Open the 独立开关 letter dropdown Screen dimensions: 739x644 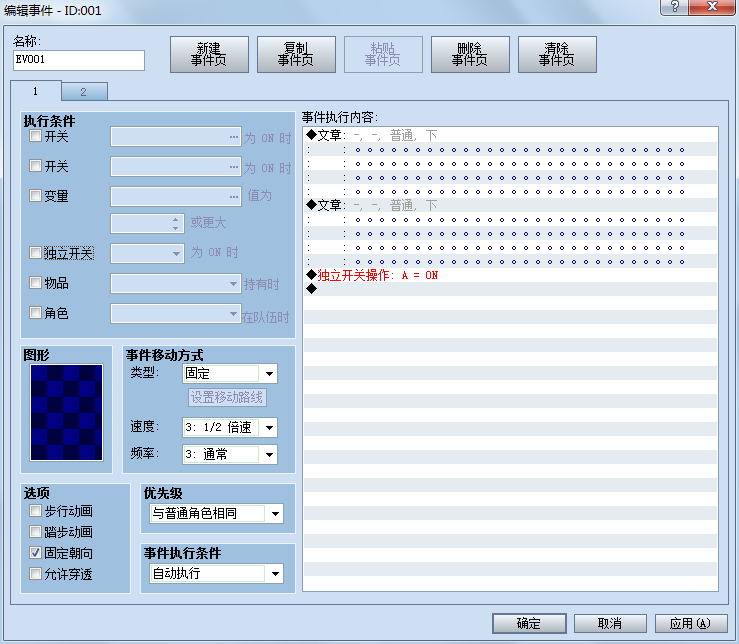tap(147, 253)
